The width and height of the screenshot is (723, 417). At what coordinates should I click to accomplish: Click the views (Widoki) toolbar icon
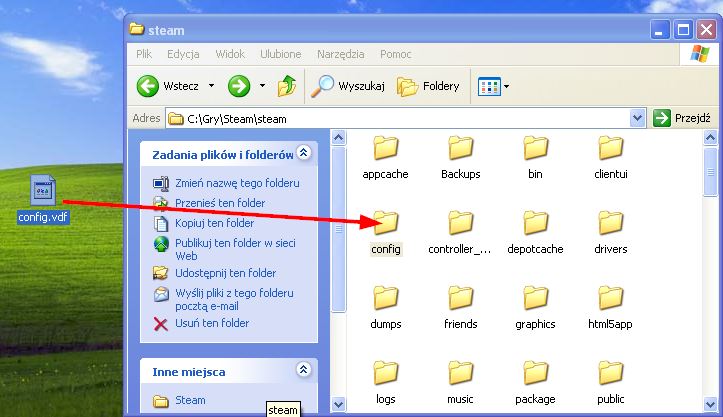coord(489,86)
